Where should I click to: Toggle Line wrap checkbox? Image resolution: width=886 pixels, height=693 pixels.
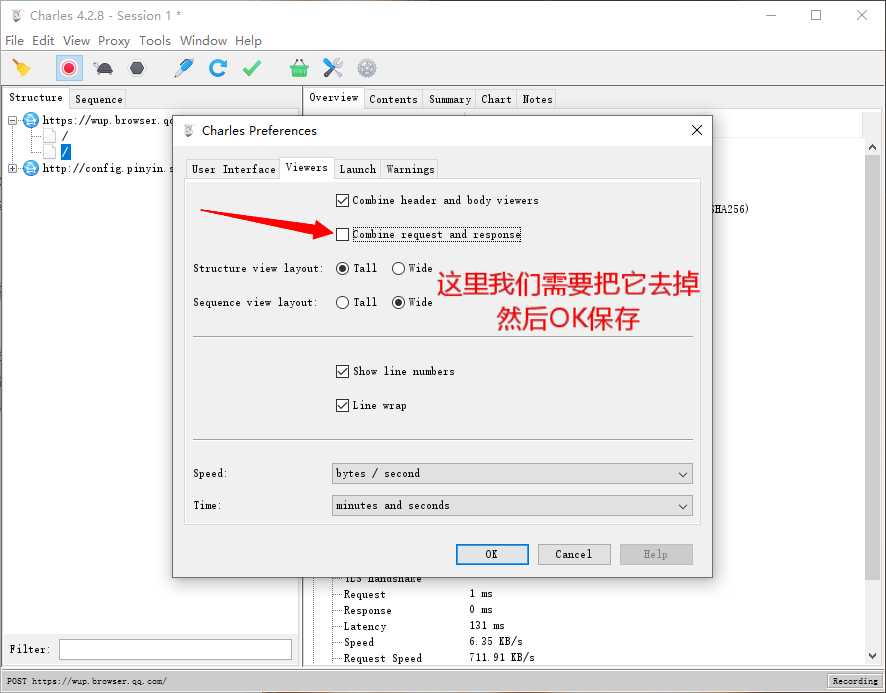pos(342,405)
